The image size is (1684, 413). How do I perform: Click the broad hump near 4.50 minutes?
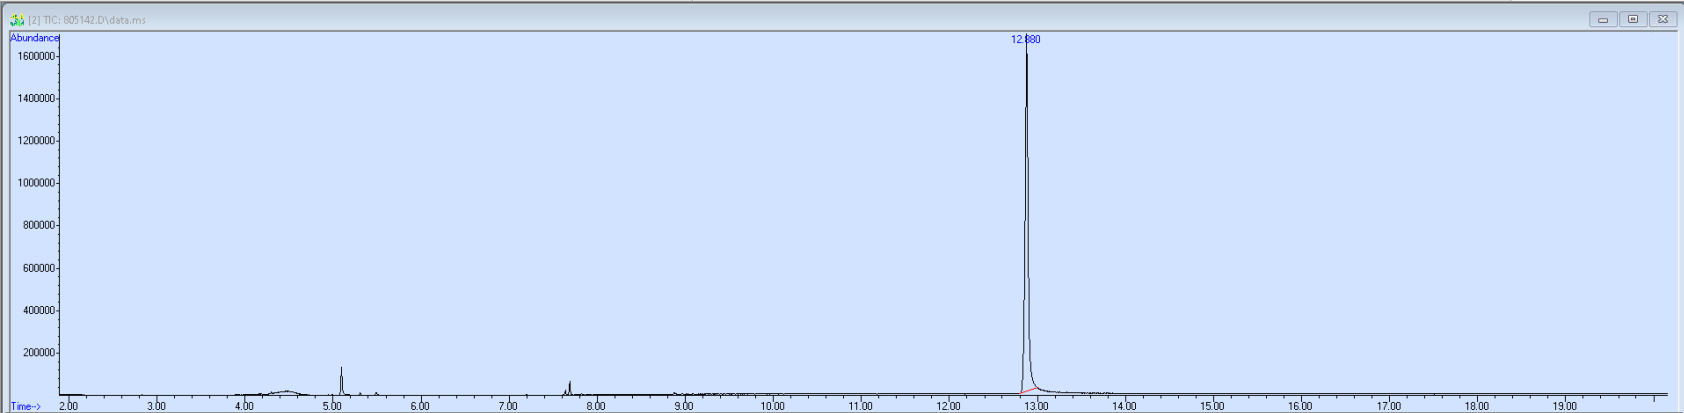(286, 392)
